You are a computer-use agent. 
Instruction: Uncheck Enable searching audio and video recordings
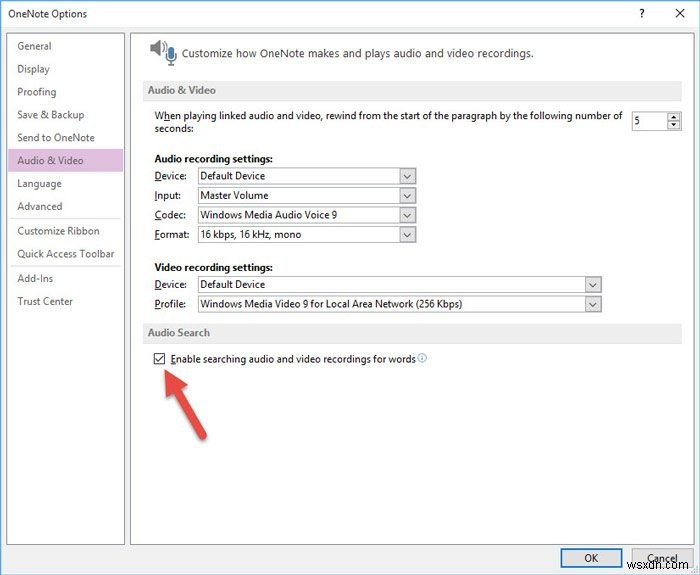159,358
